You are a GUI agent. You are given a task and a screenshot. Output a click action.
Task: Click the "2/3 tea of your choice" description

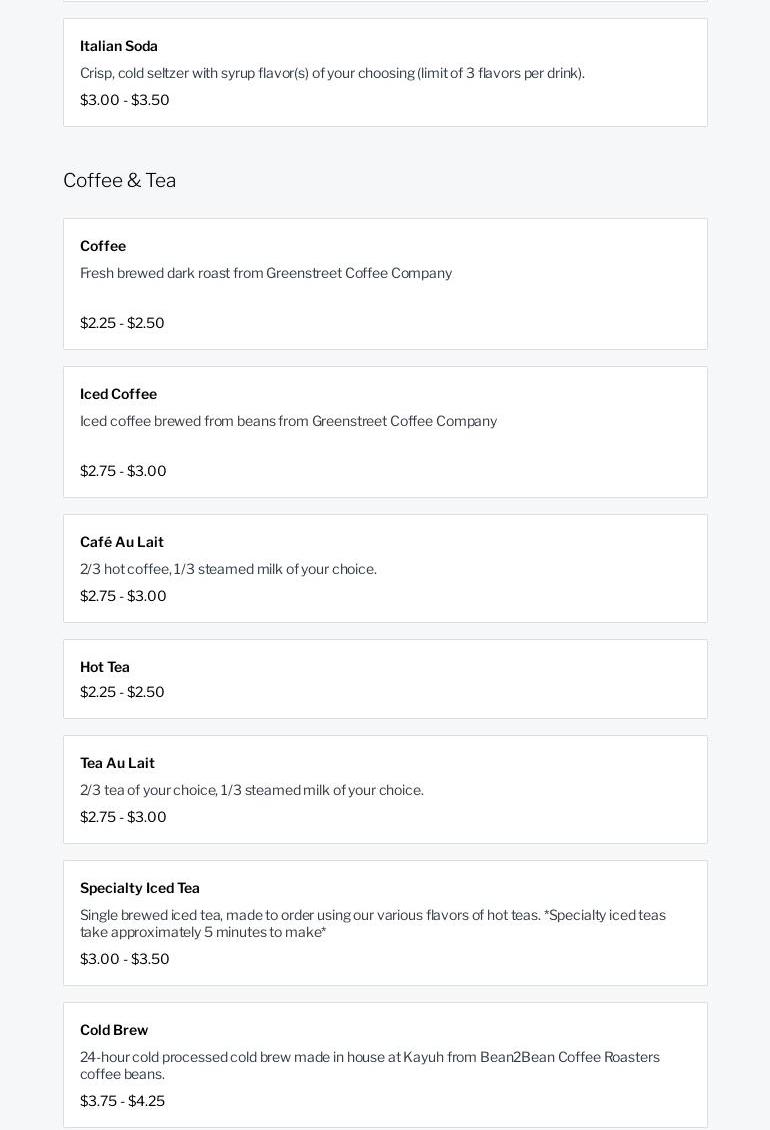click(252, 790)
